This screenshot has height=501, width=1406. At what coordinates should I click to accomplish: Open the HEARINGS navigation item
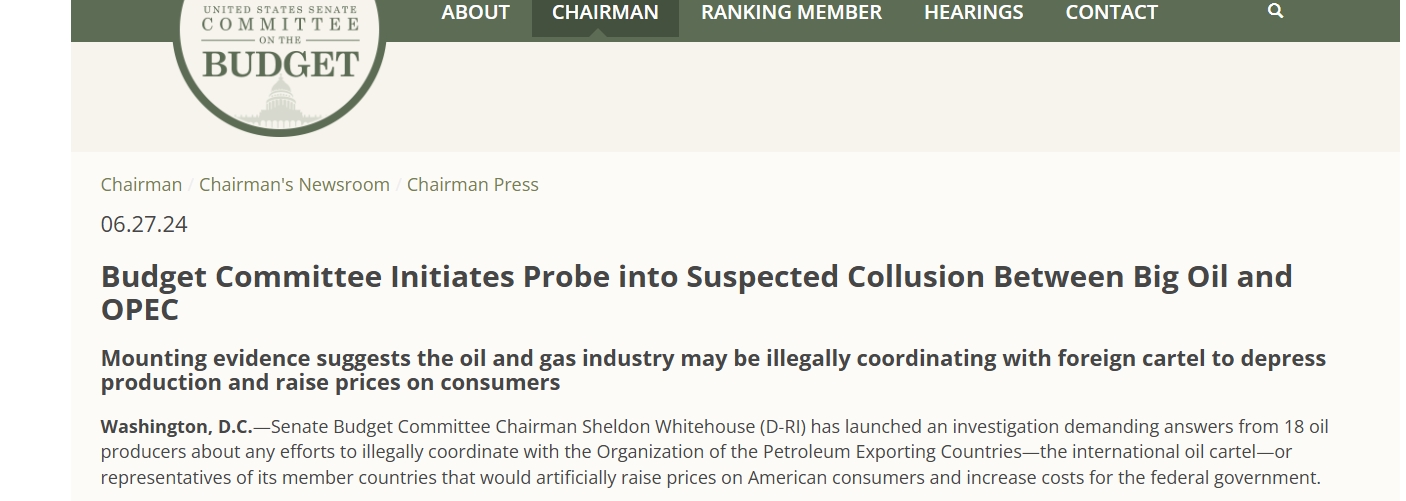click(x=973, y=12)
